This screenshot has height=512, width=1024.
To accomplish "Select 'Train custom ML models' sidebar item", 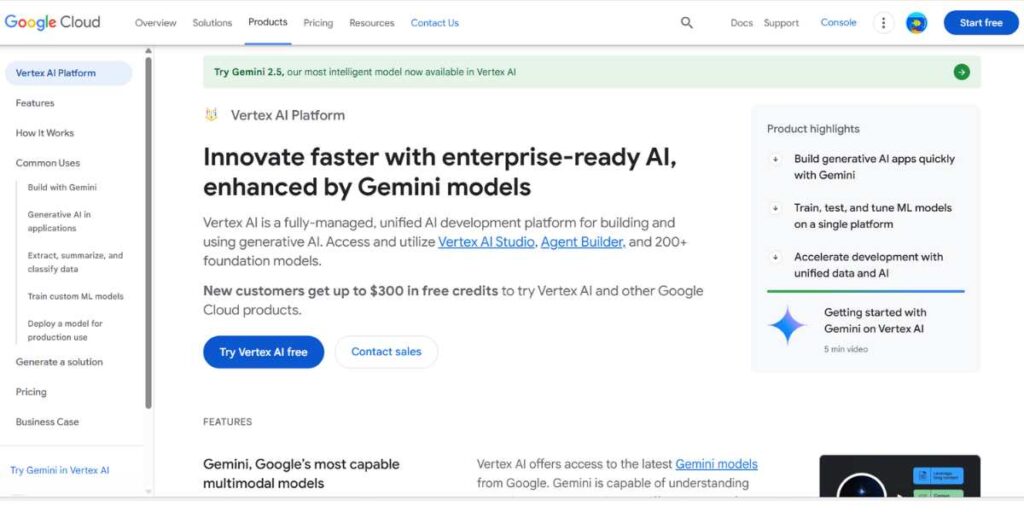I will [76, 296].
